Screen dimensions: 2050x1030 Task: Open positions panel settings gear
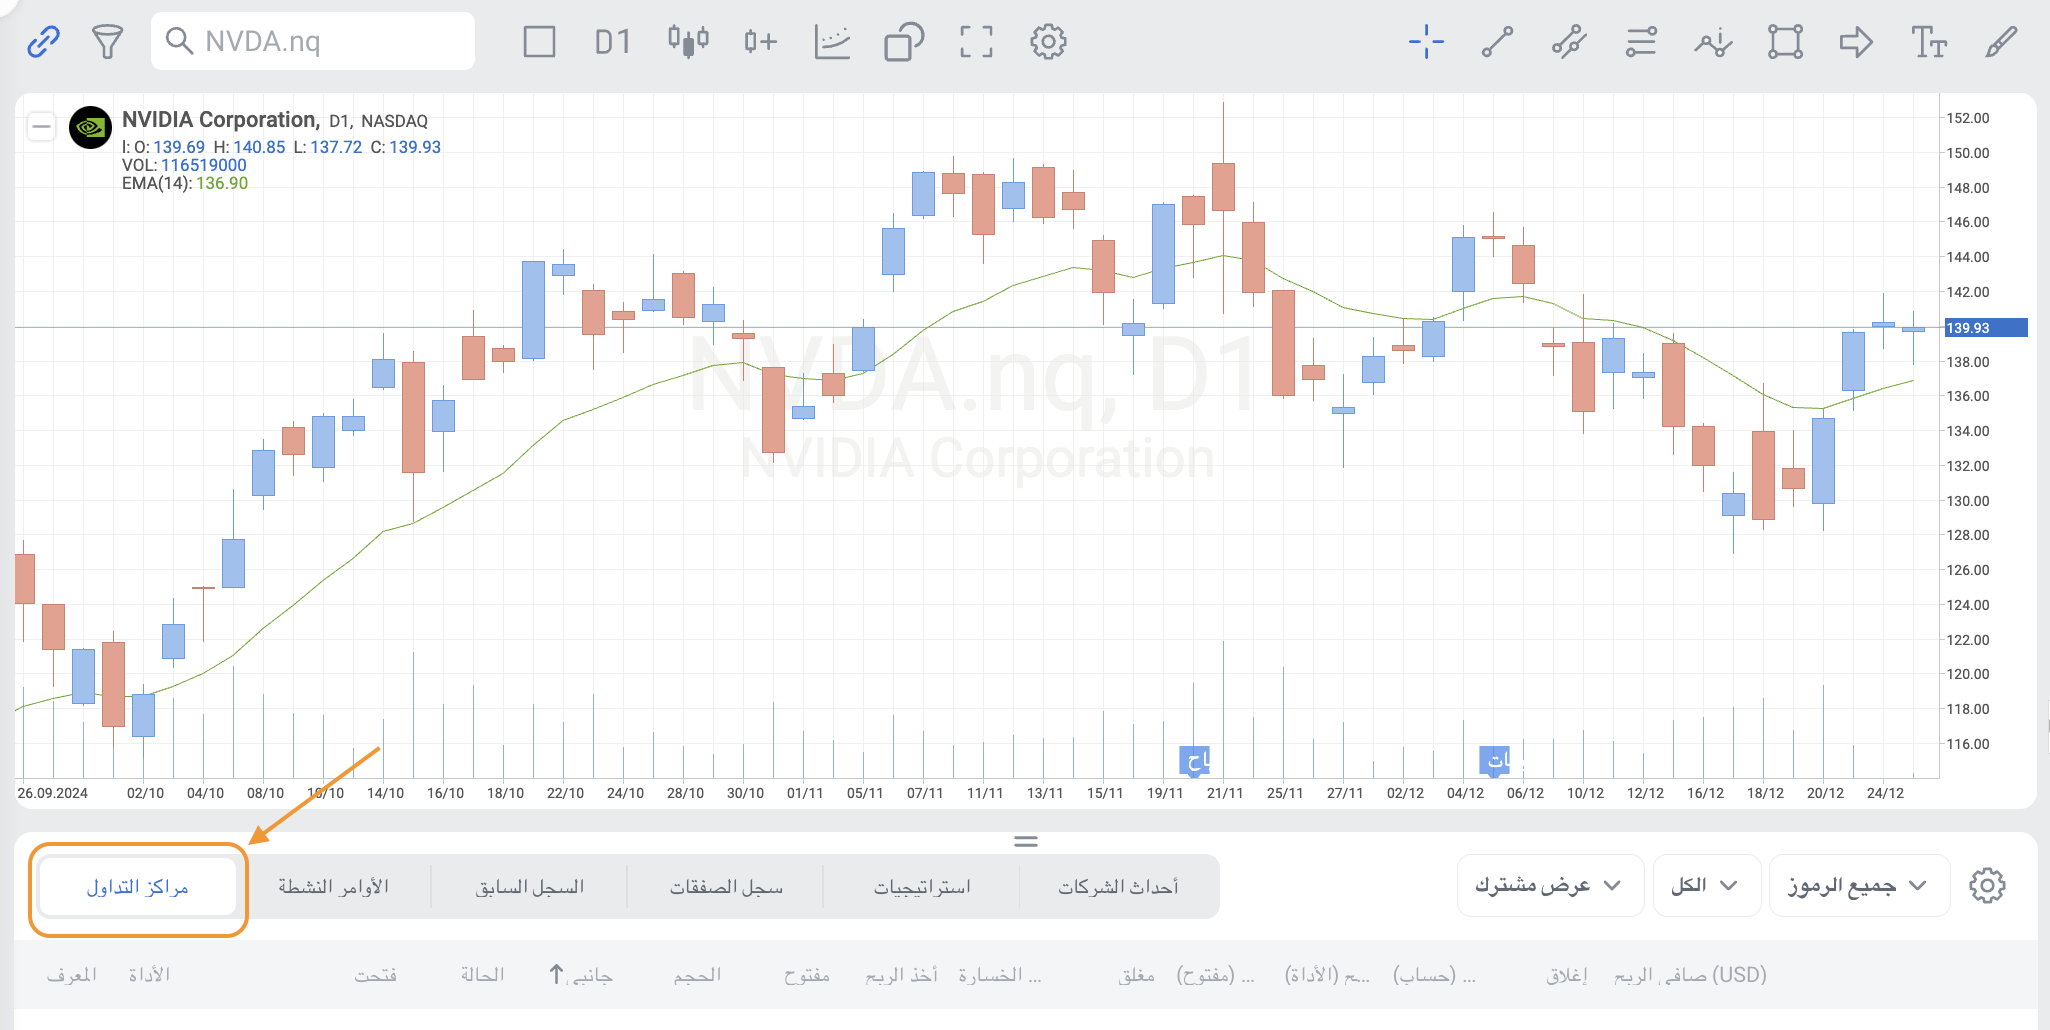click(1987, 885)
